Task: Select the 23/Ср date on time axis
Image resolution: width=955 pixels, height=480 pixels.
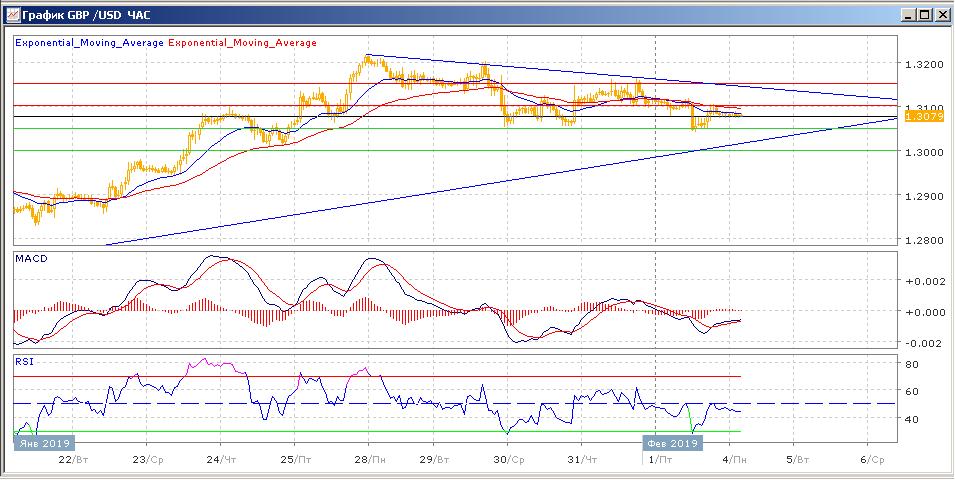Action: click(148, 459)
